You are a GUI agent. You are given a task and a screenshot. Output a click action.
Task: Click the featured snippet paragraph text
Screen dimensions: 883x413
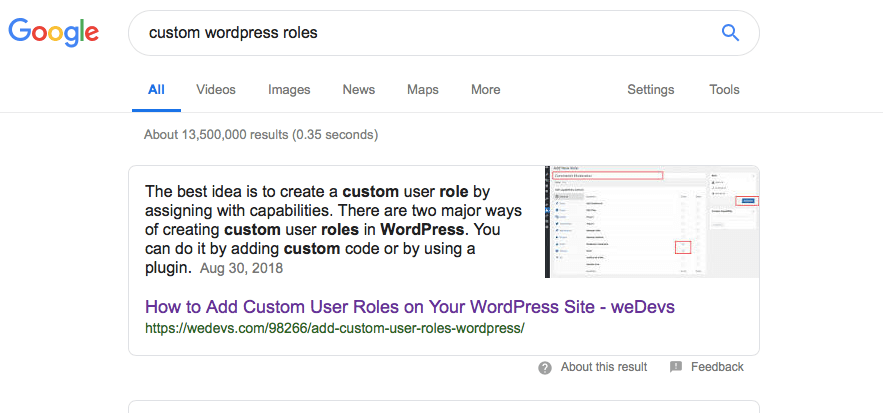coord(333,229)
